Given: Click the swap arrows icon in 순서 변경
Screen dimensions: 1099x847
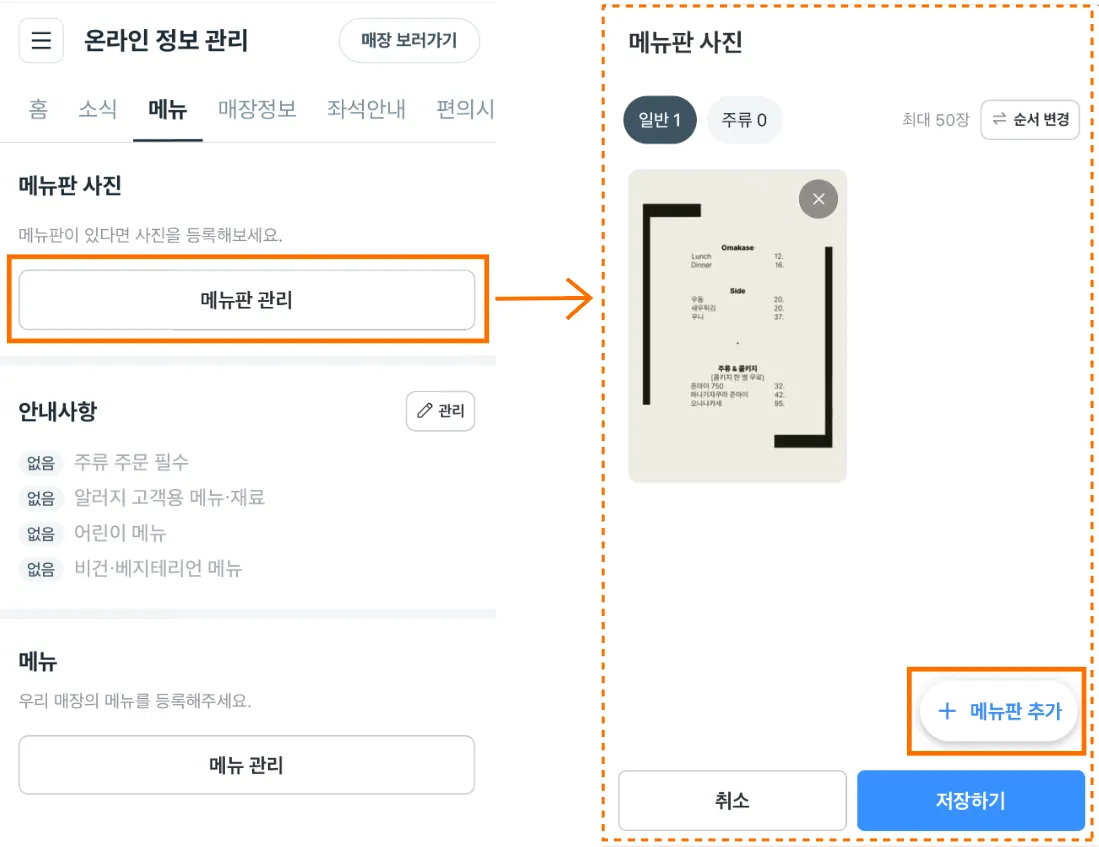Looking at the screenshot, I should point(999,120).
